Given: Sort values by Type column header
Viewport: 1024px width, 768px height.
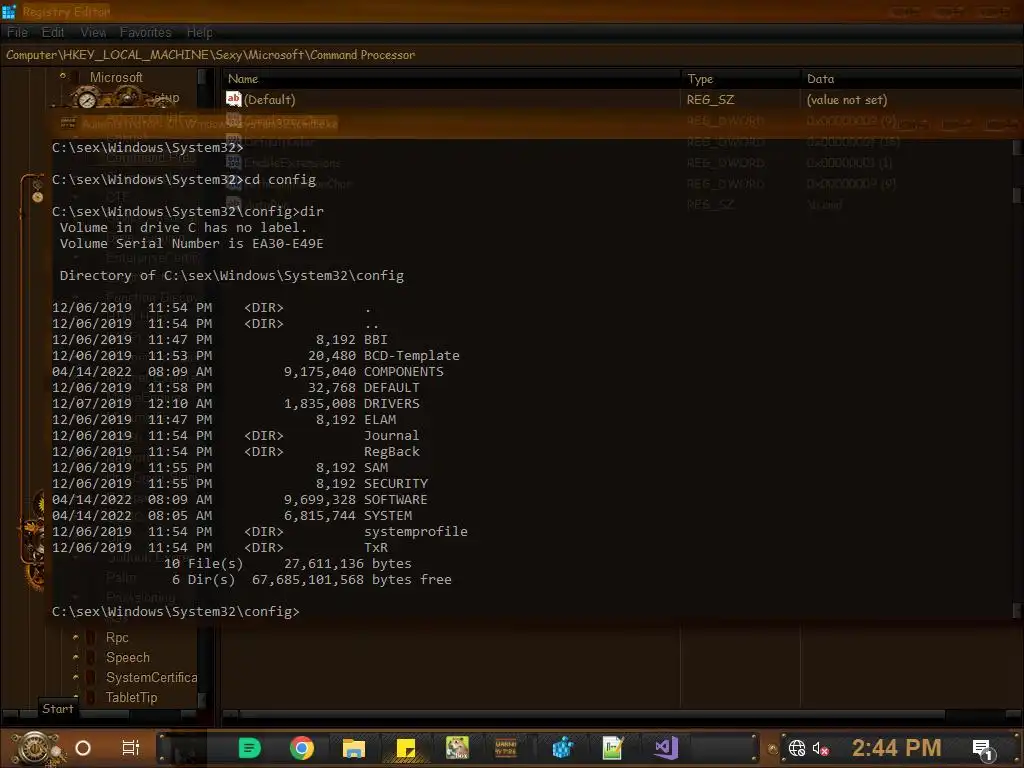Looking at the screenshot, I should [741, 78].
